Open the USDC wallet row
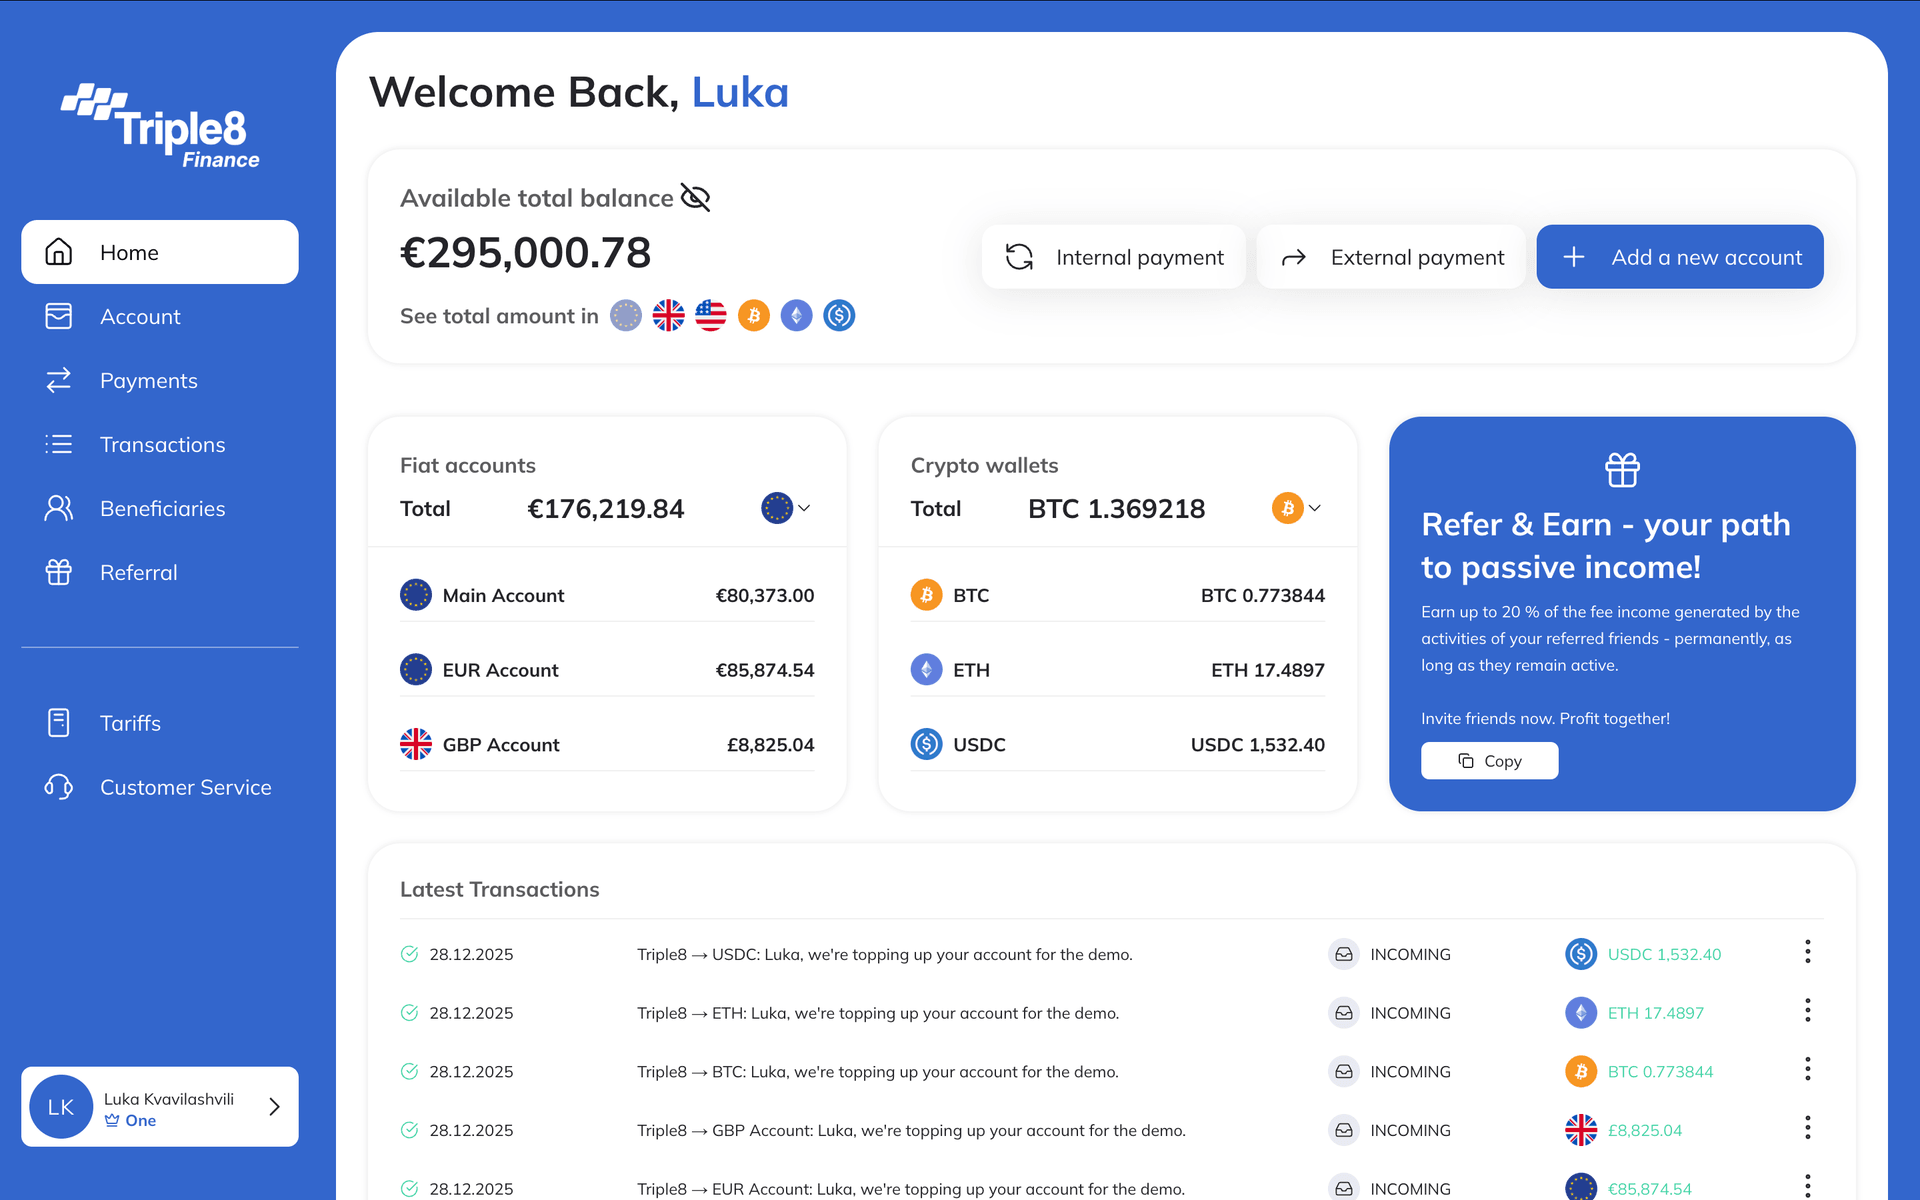The width and height of the screenshot is (1920, 1200). [x=1118, y=745]
